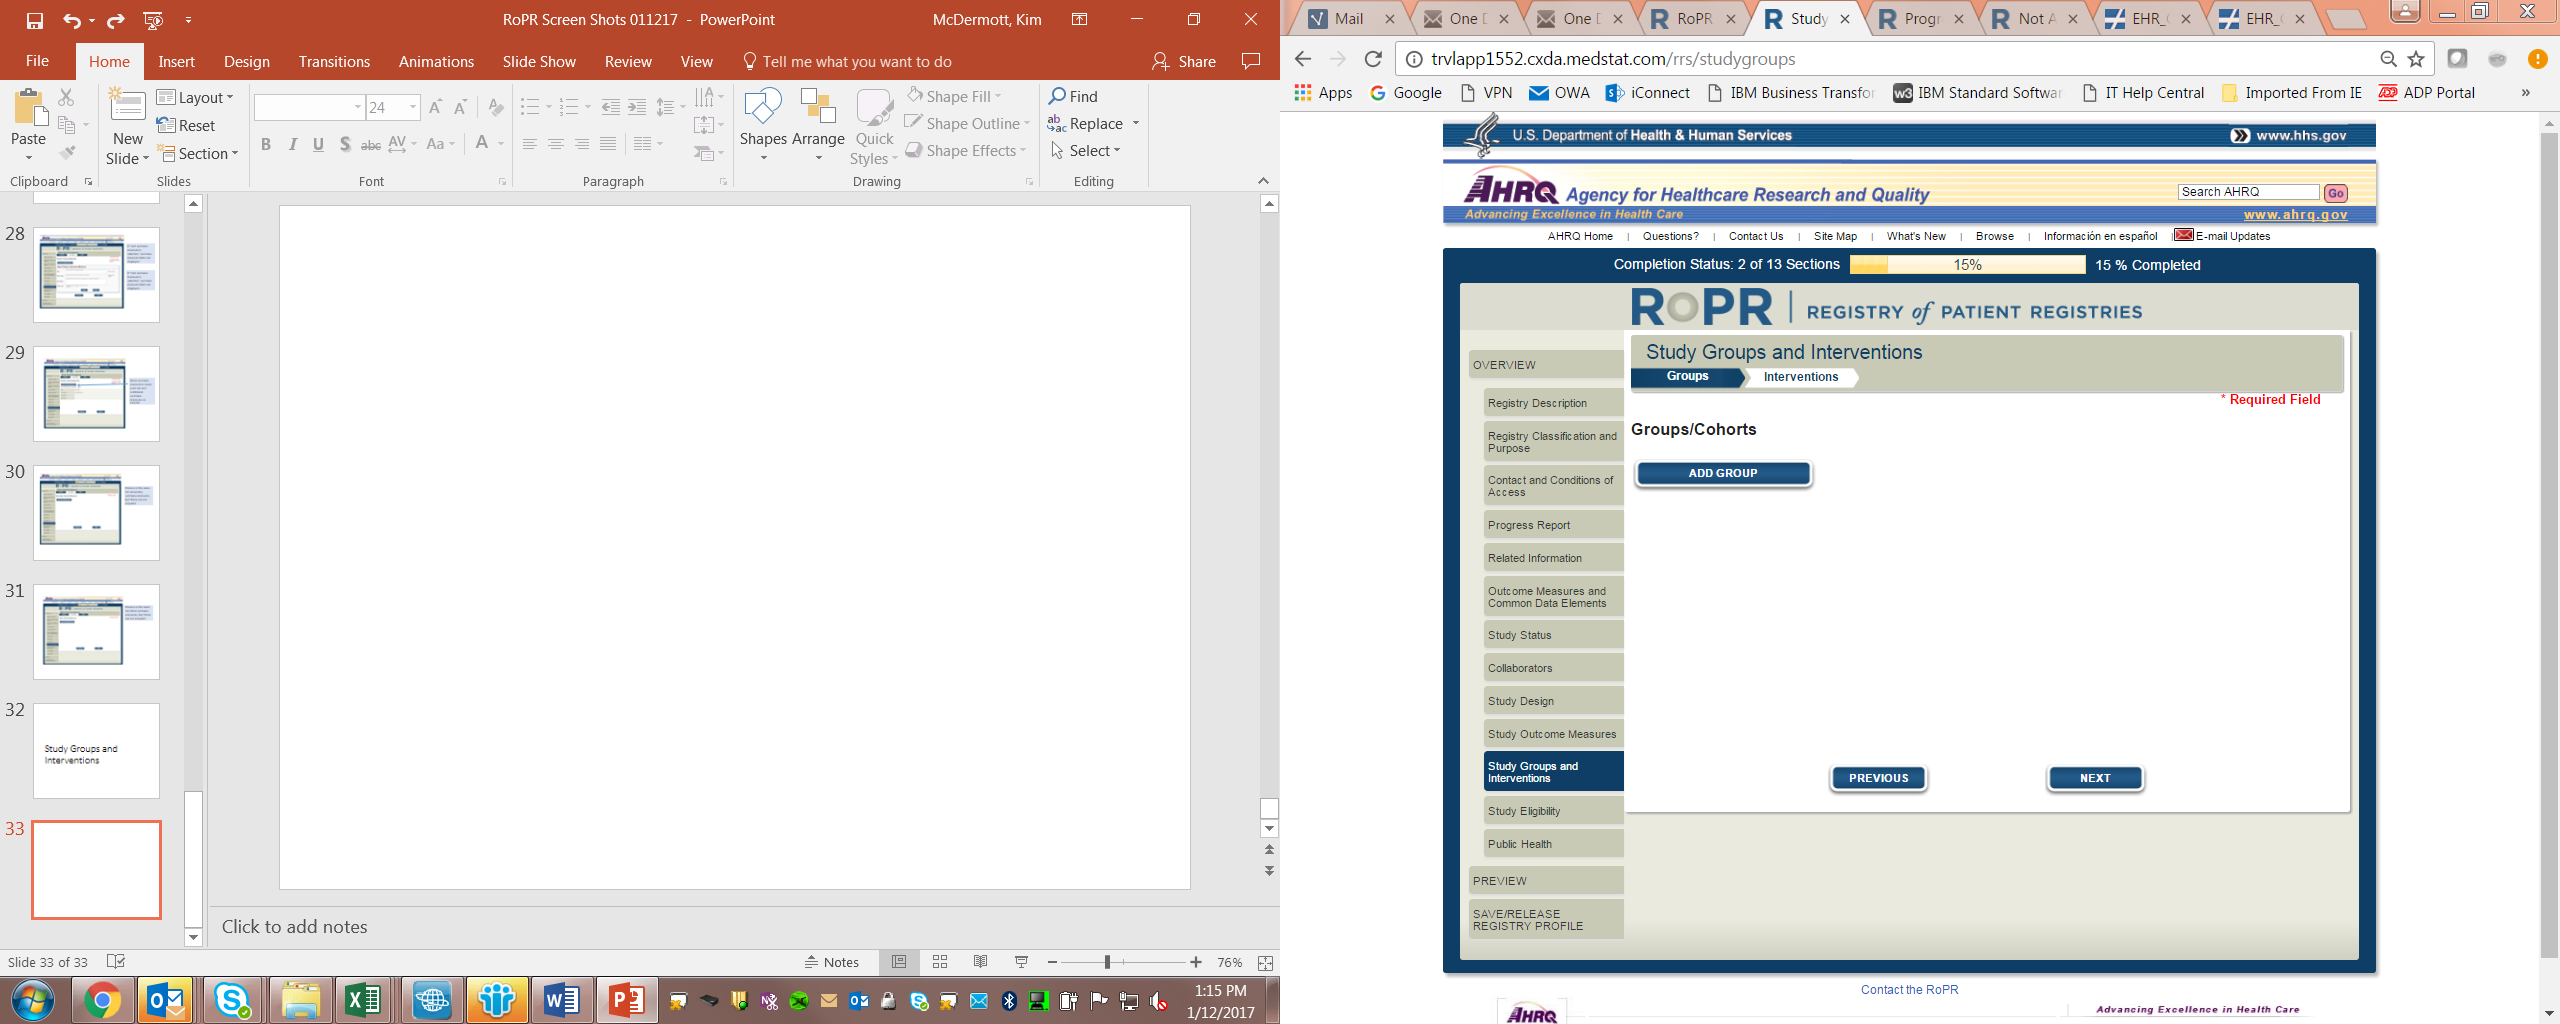Clear all text formatting

[496, 107]
